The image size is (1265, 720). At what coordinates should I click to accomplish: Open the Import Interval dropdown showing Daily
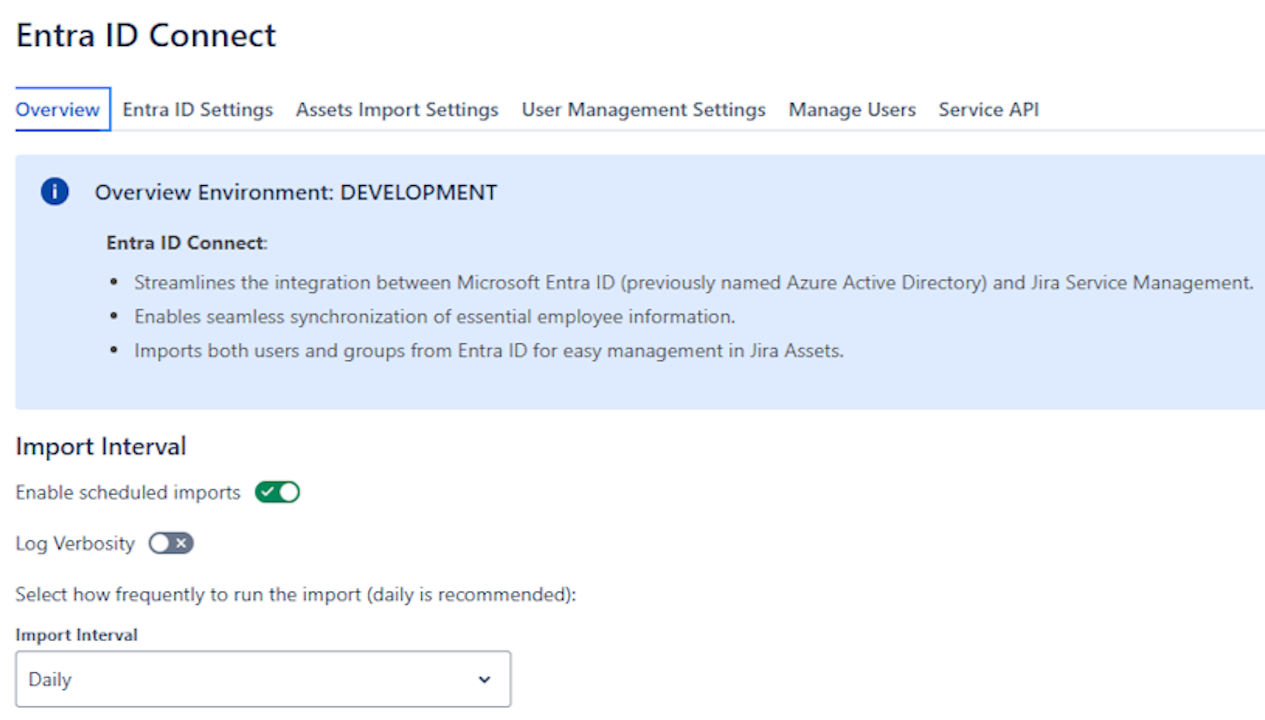point(263,679)
